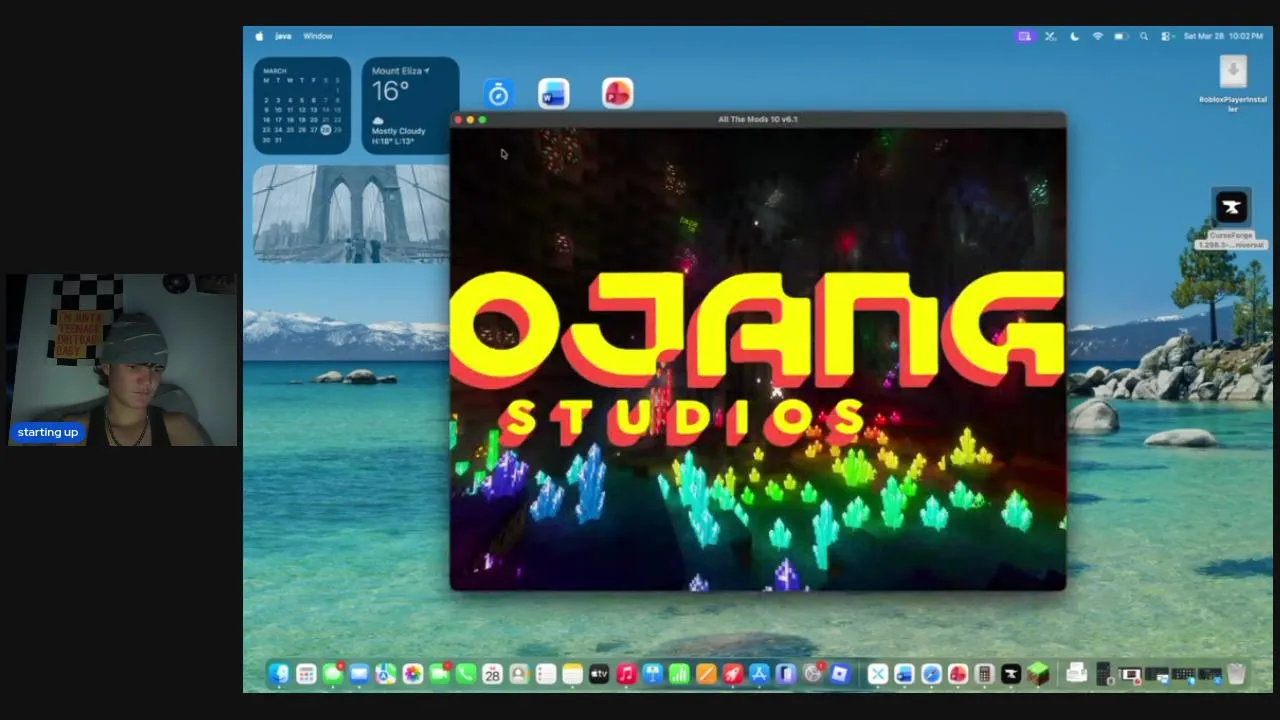Open Spotlight search in menu bar
1280x720 pixels.
click(1144, 36)
